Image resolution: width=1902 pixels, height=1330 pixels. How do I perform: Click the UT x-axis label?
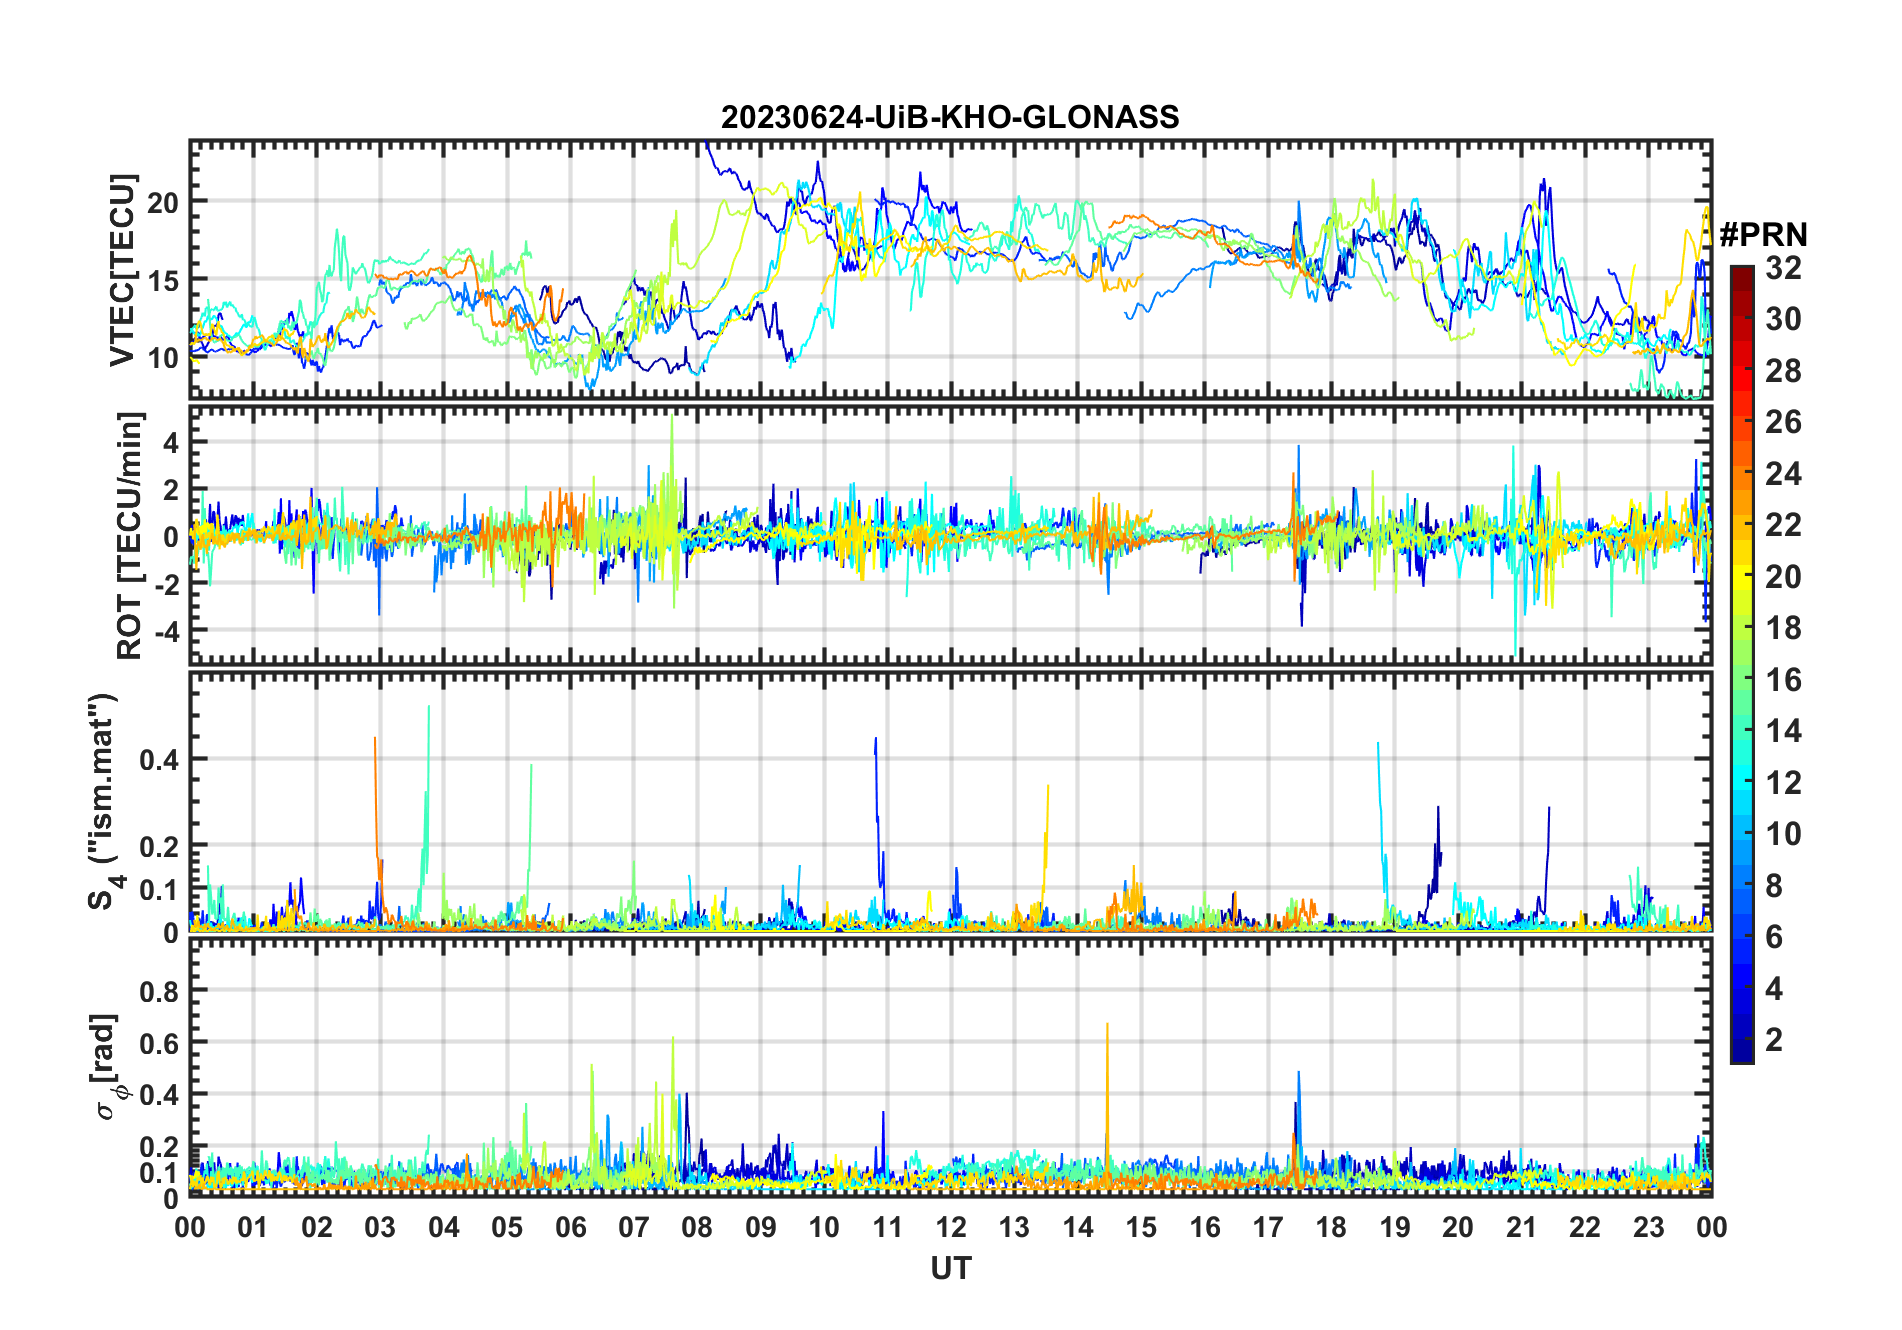950,1268
